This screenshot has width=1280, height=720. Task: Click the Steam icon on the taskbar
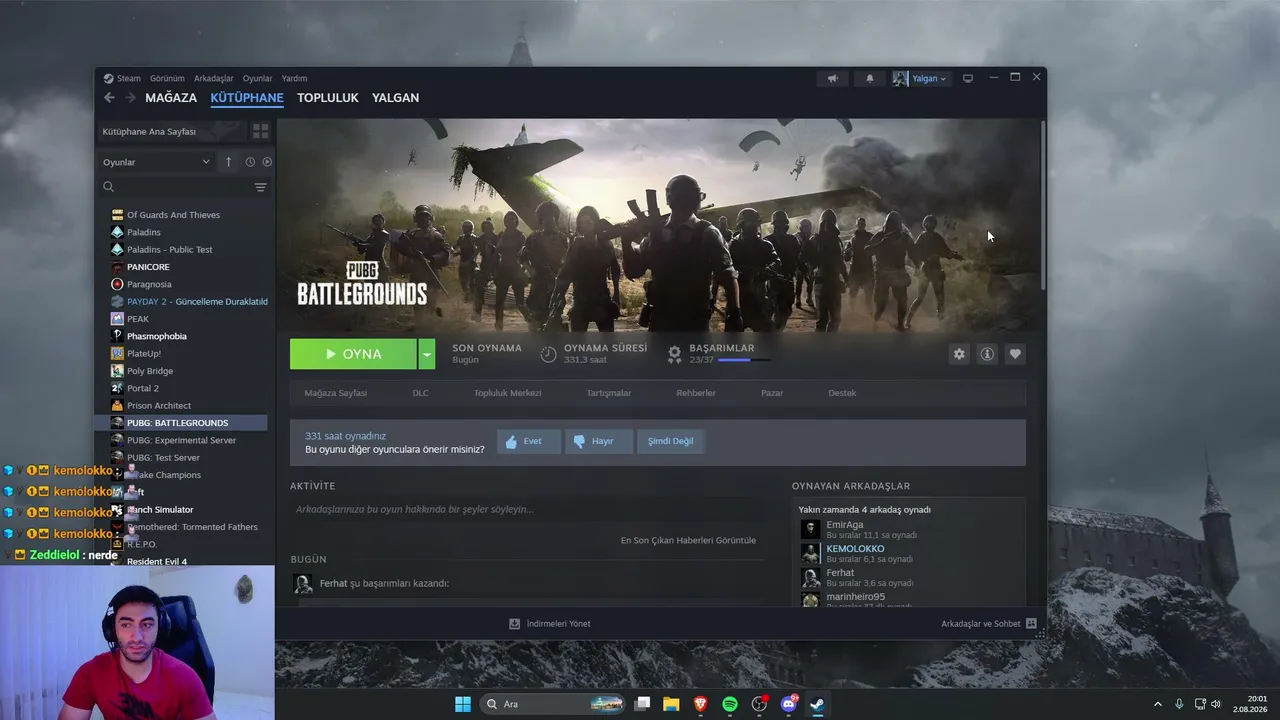click(x=817, y=704)
